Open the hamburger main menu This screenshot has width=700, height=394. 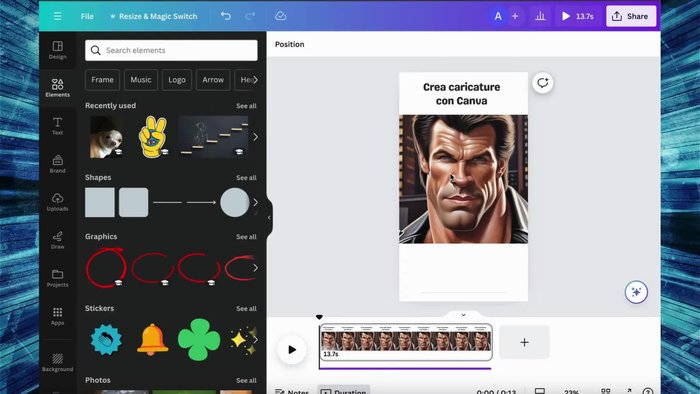[58, 16]
